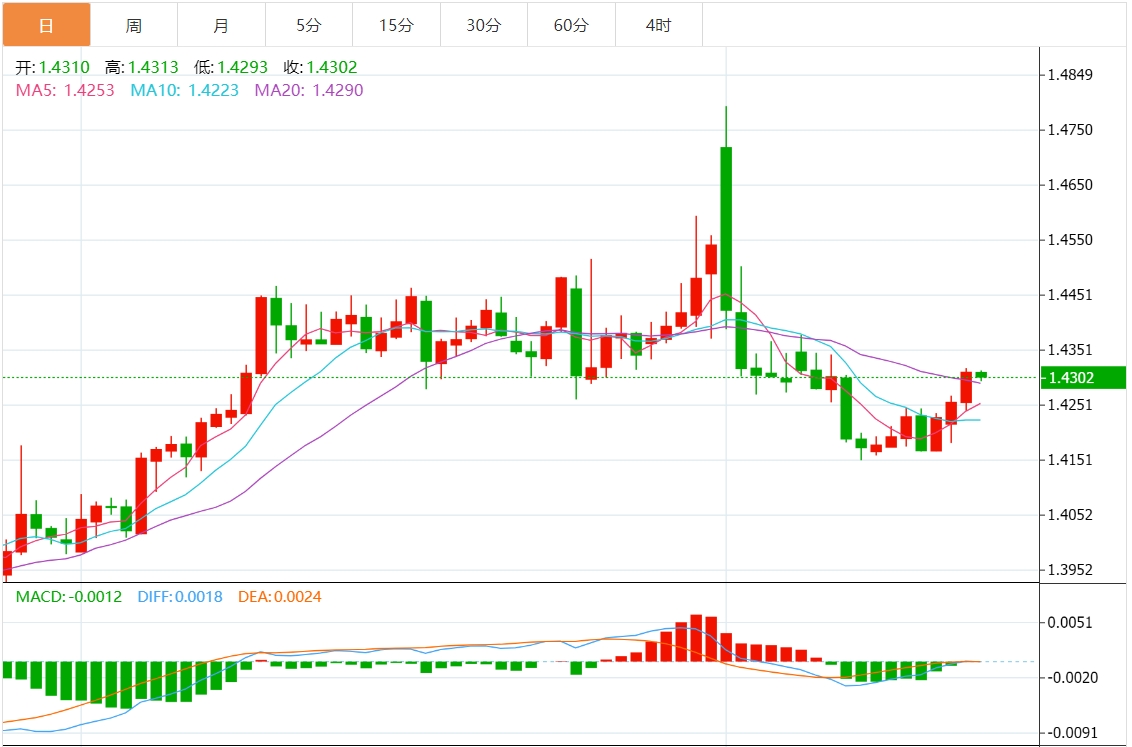The width and height of the screenshot is (1132, 747).
Task: Click the 1.4052 price axis label
Action: click(1071, 515)
